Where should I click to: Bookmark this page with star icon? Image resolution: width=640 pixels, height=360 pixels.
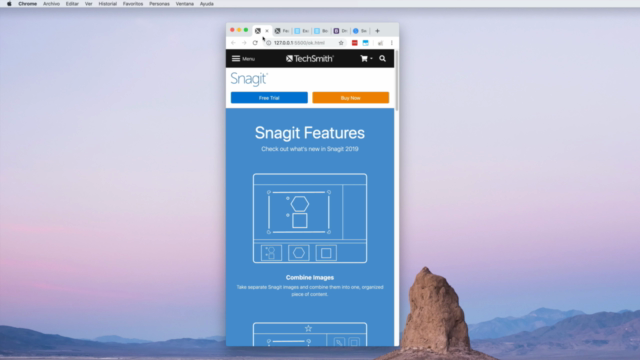tap(341, 43)
